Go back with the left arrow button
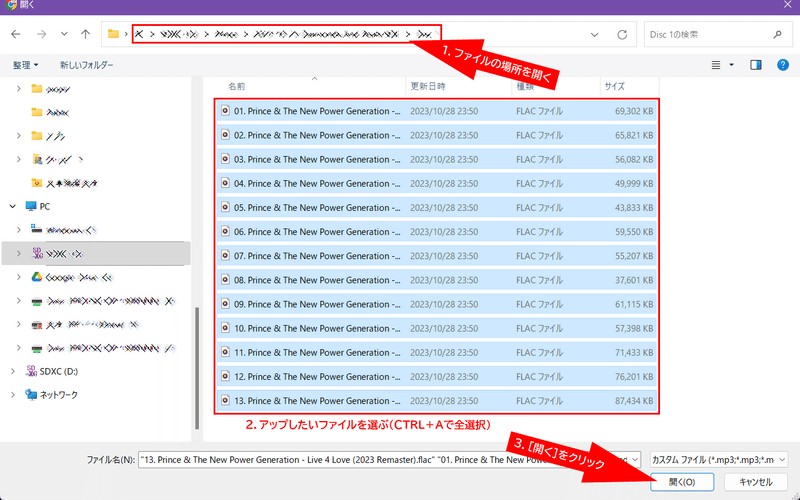This screenshot has width=800, height=500. point(16,34)
